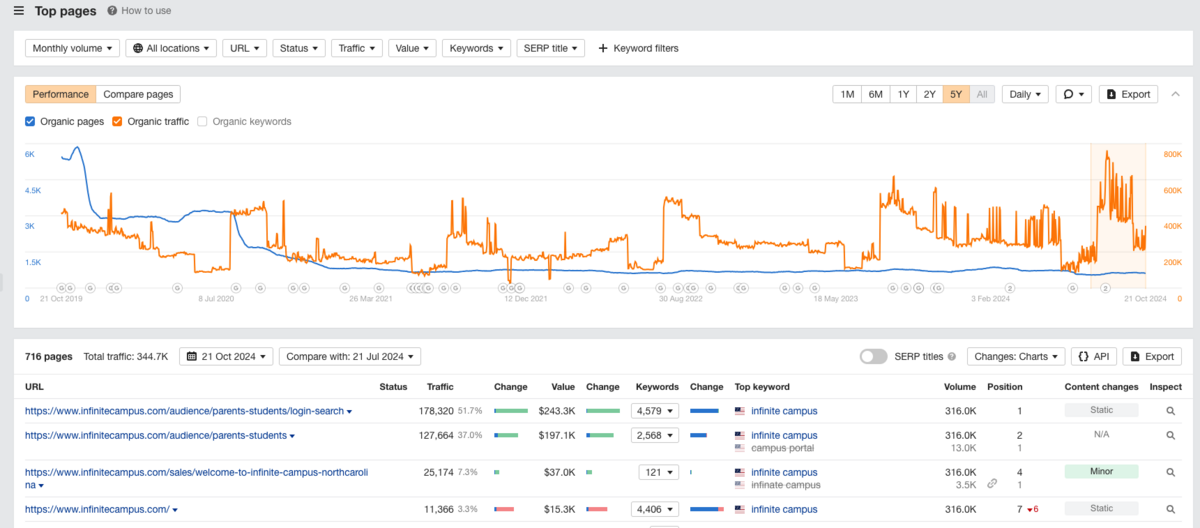Enable the Organic keywords checkbox
Viewport: 1200px width, 528px height.
click(203, 122)
